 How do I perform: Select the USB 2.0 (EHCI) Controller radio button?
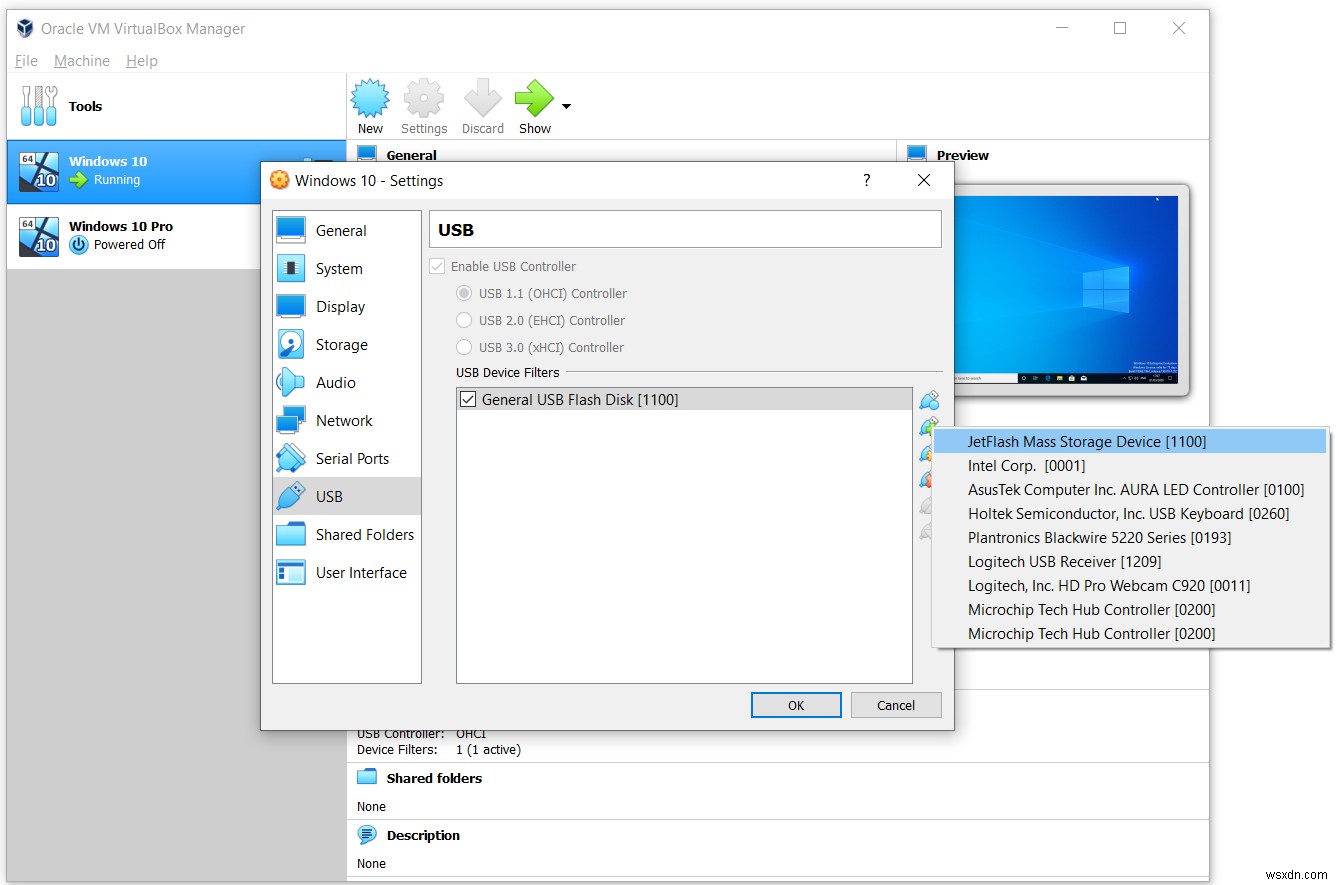(464, 320)
